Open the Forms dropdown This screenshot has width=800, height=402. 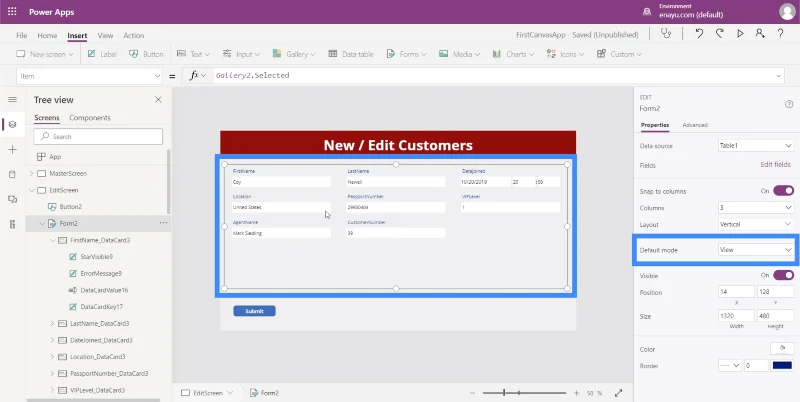pyautogui.click(x=407, y=54)
